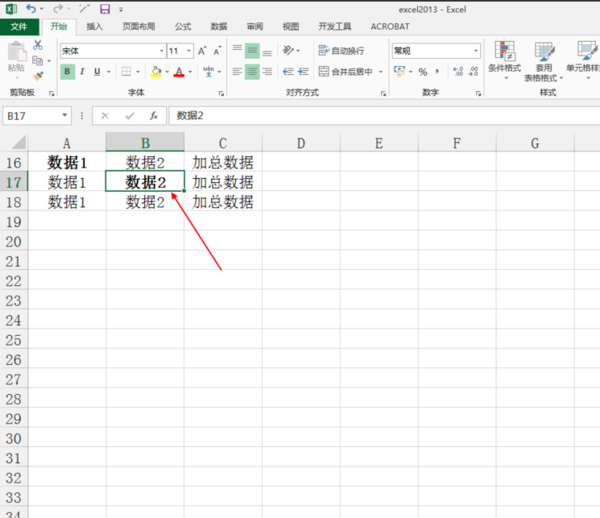Confirm the formula bar entry with checkmark
The image size is (600, 518).
(x=130, y=116)
